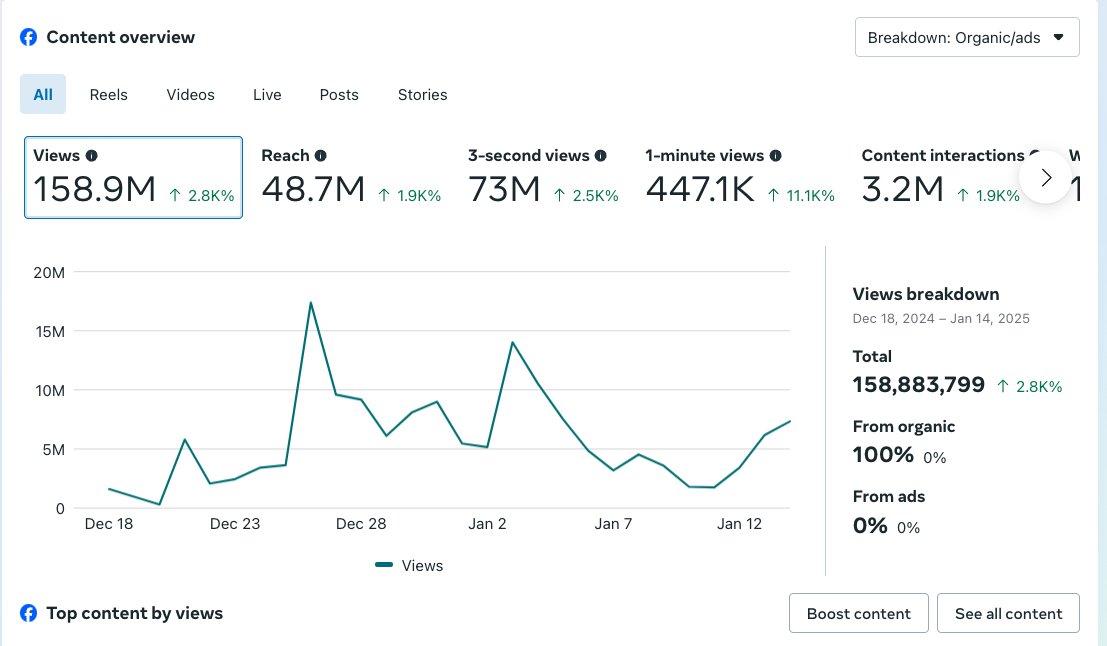Switch to the Stories tab
Image resolution: width=1107 pixels, height=646 pixels.
tap(422, 95)
